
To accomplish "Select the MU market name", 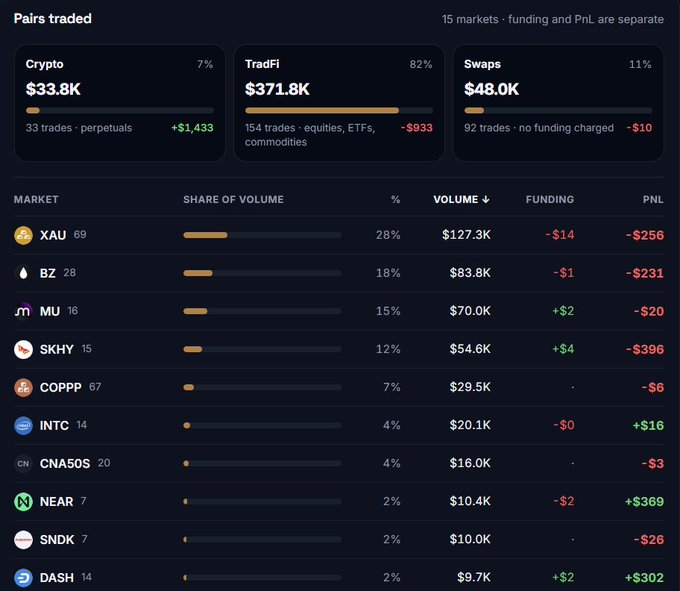I will click(x=50, y=311).
